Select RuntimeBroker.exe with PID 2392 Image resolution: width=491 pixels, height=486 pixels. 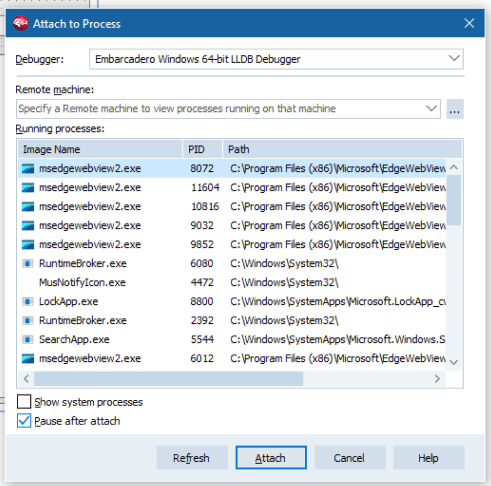[x=83, y=321]
